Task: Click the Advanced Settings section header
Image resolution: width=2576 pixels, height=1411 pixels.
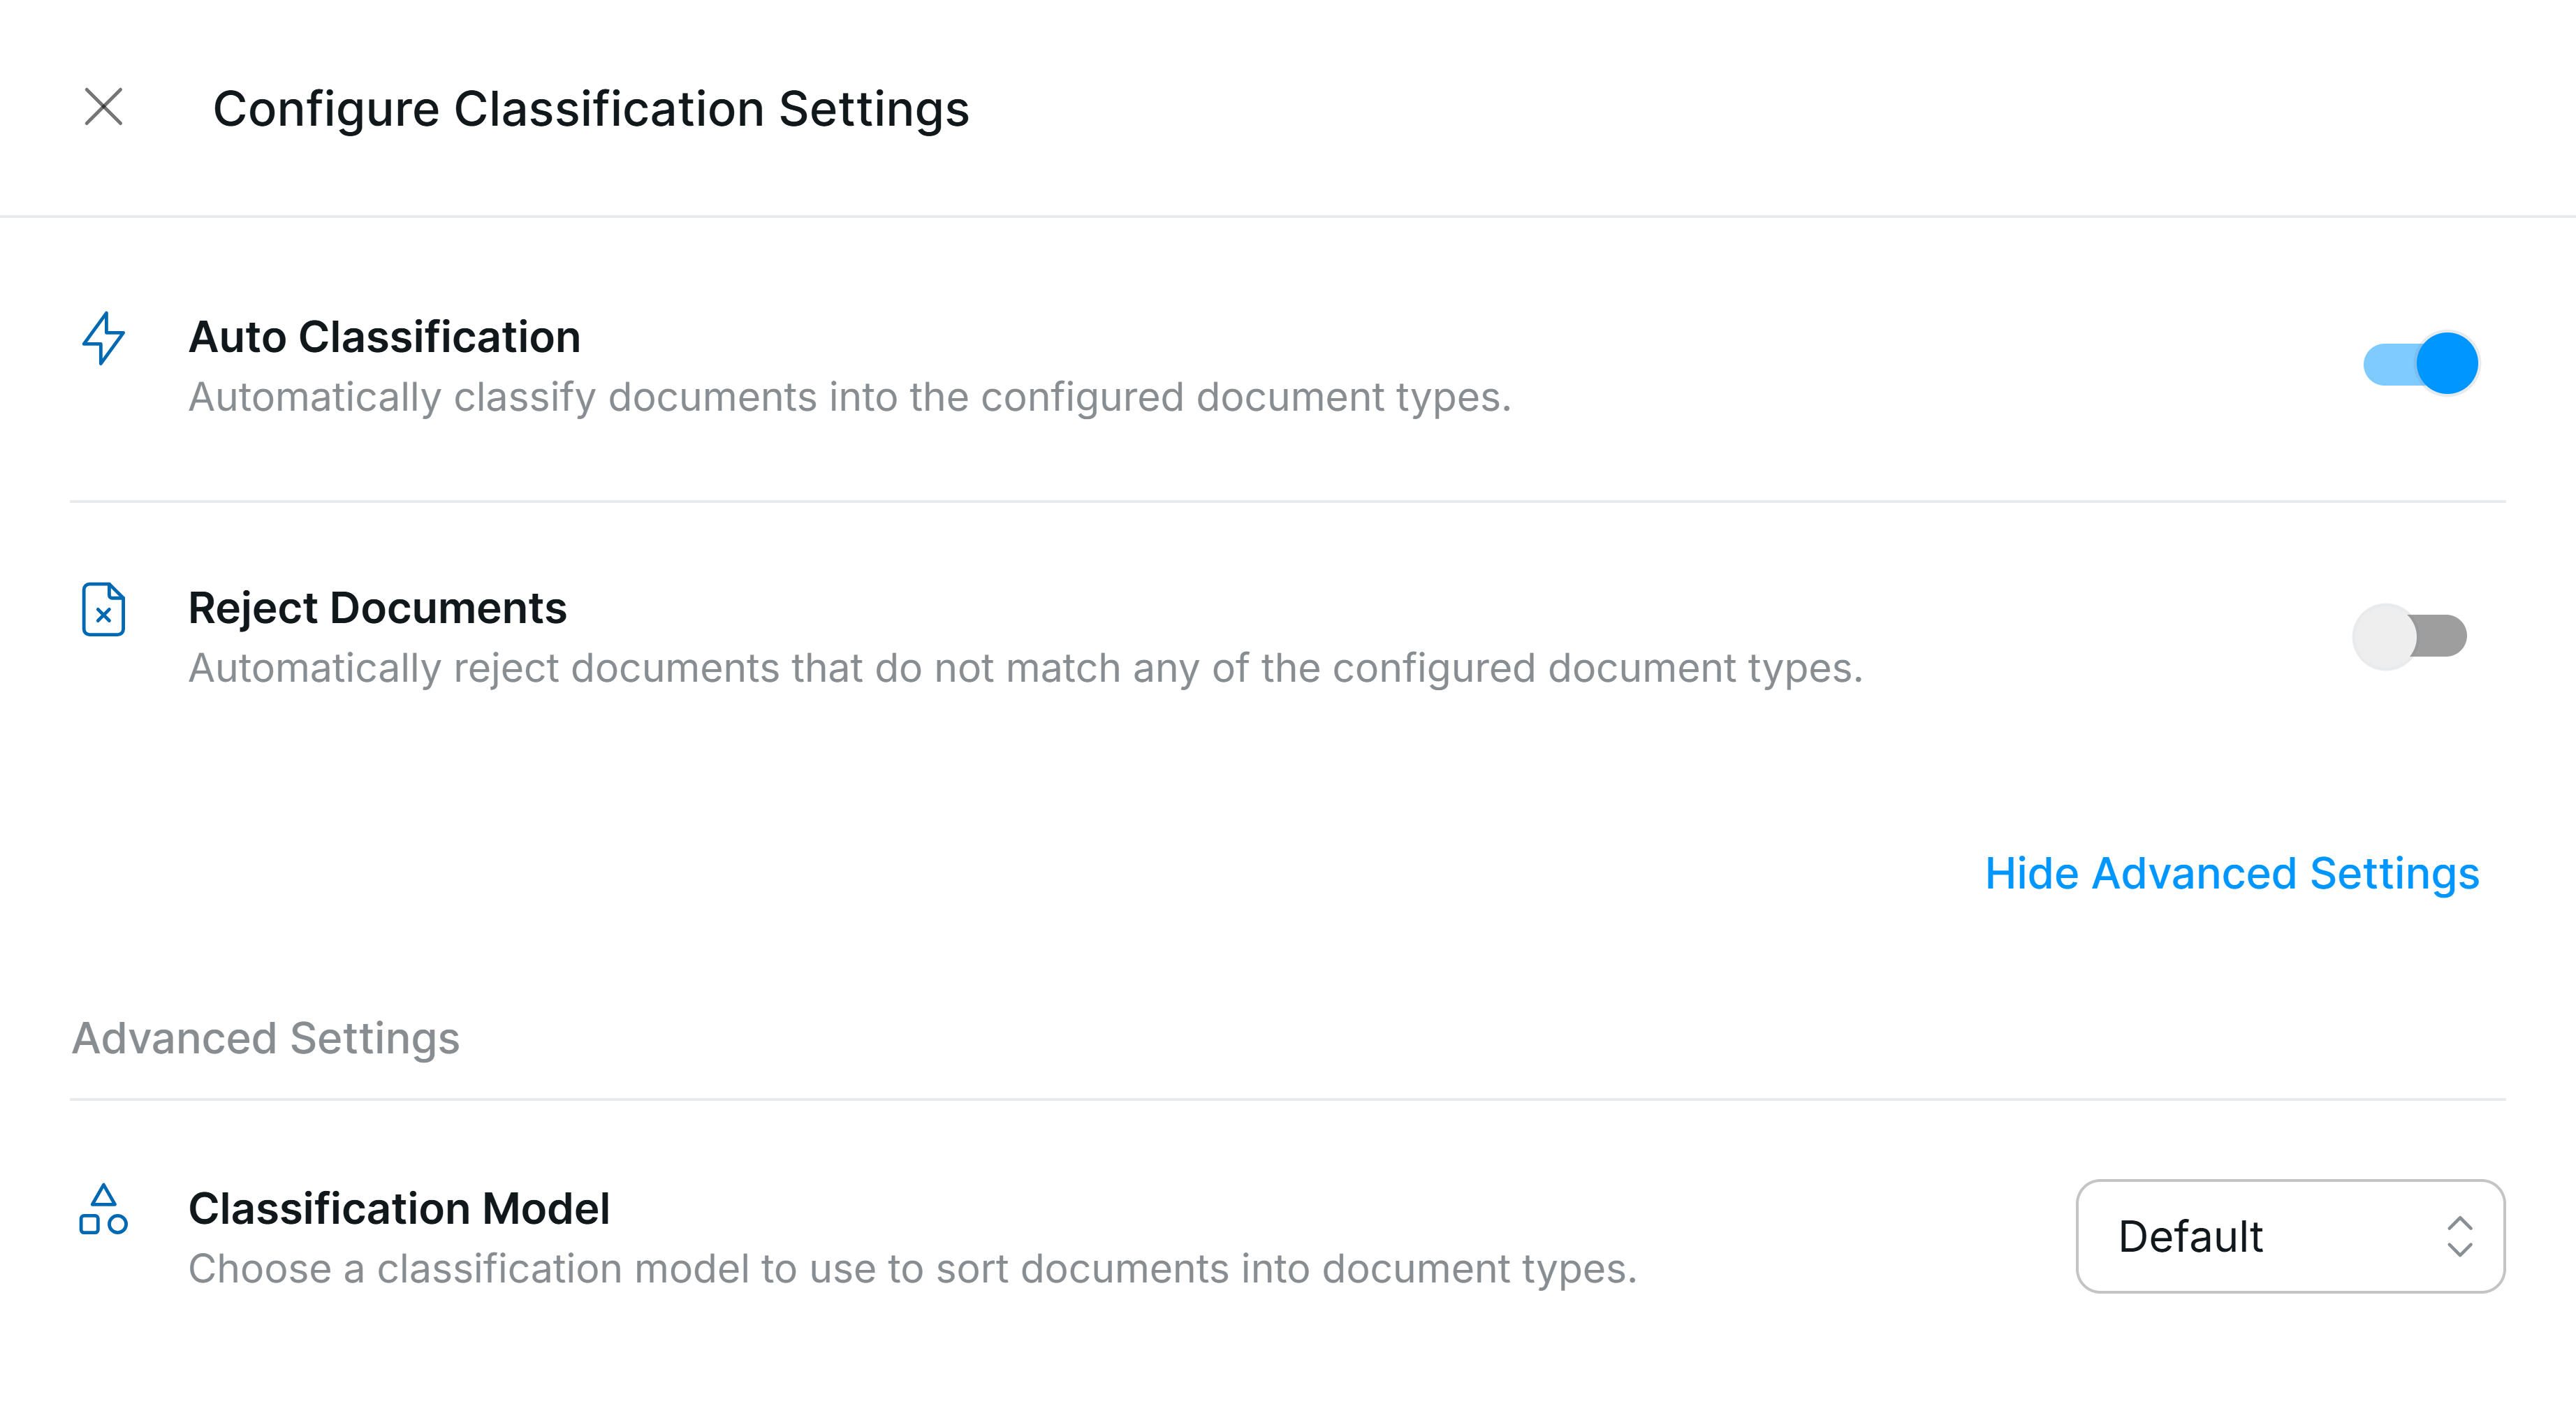Action: [x=265, y=1038]
